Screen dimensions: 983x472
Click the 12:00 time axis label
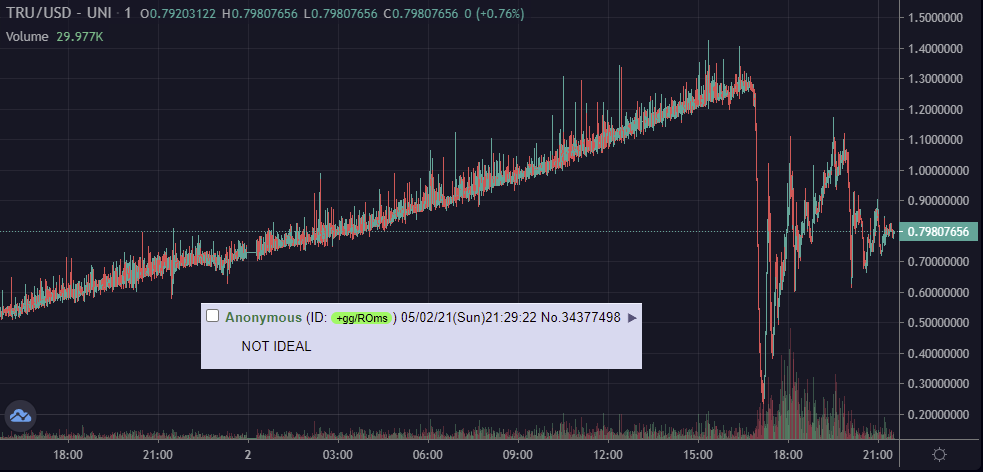pyautogui.click(x=608, y=454)
